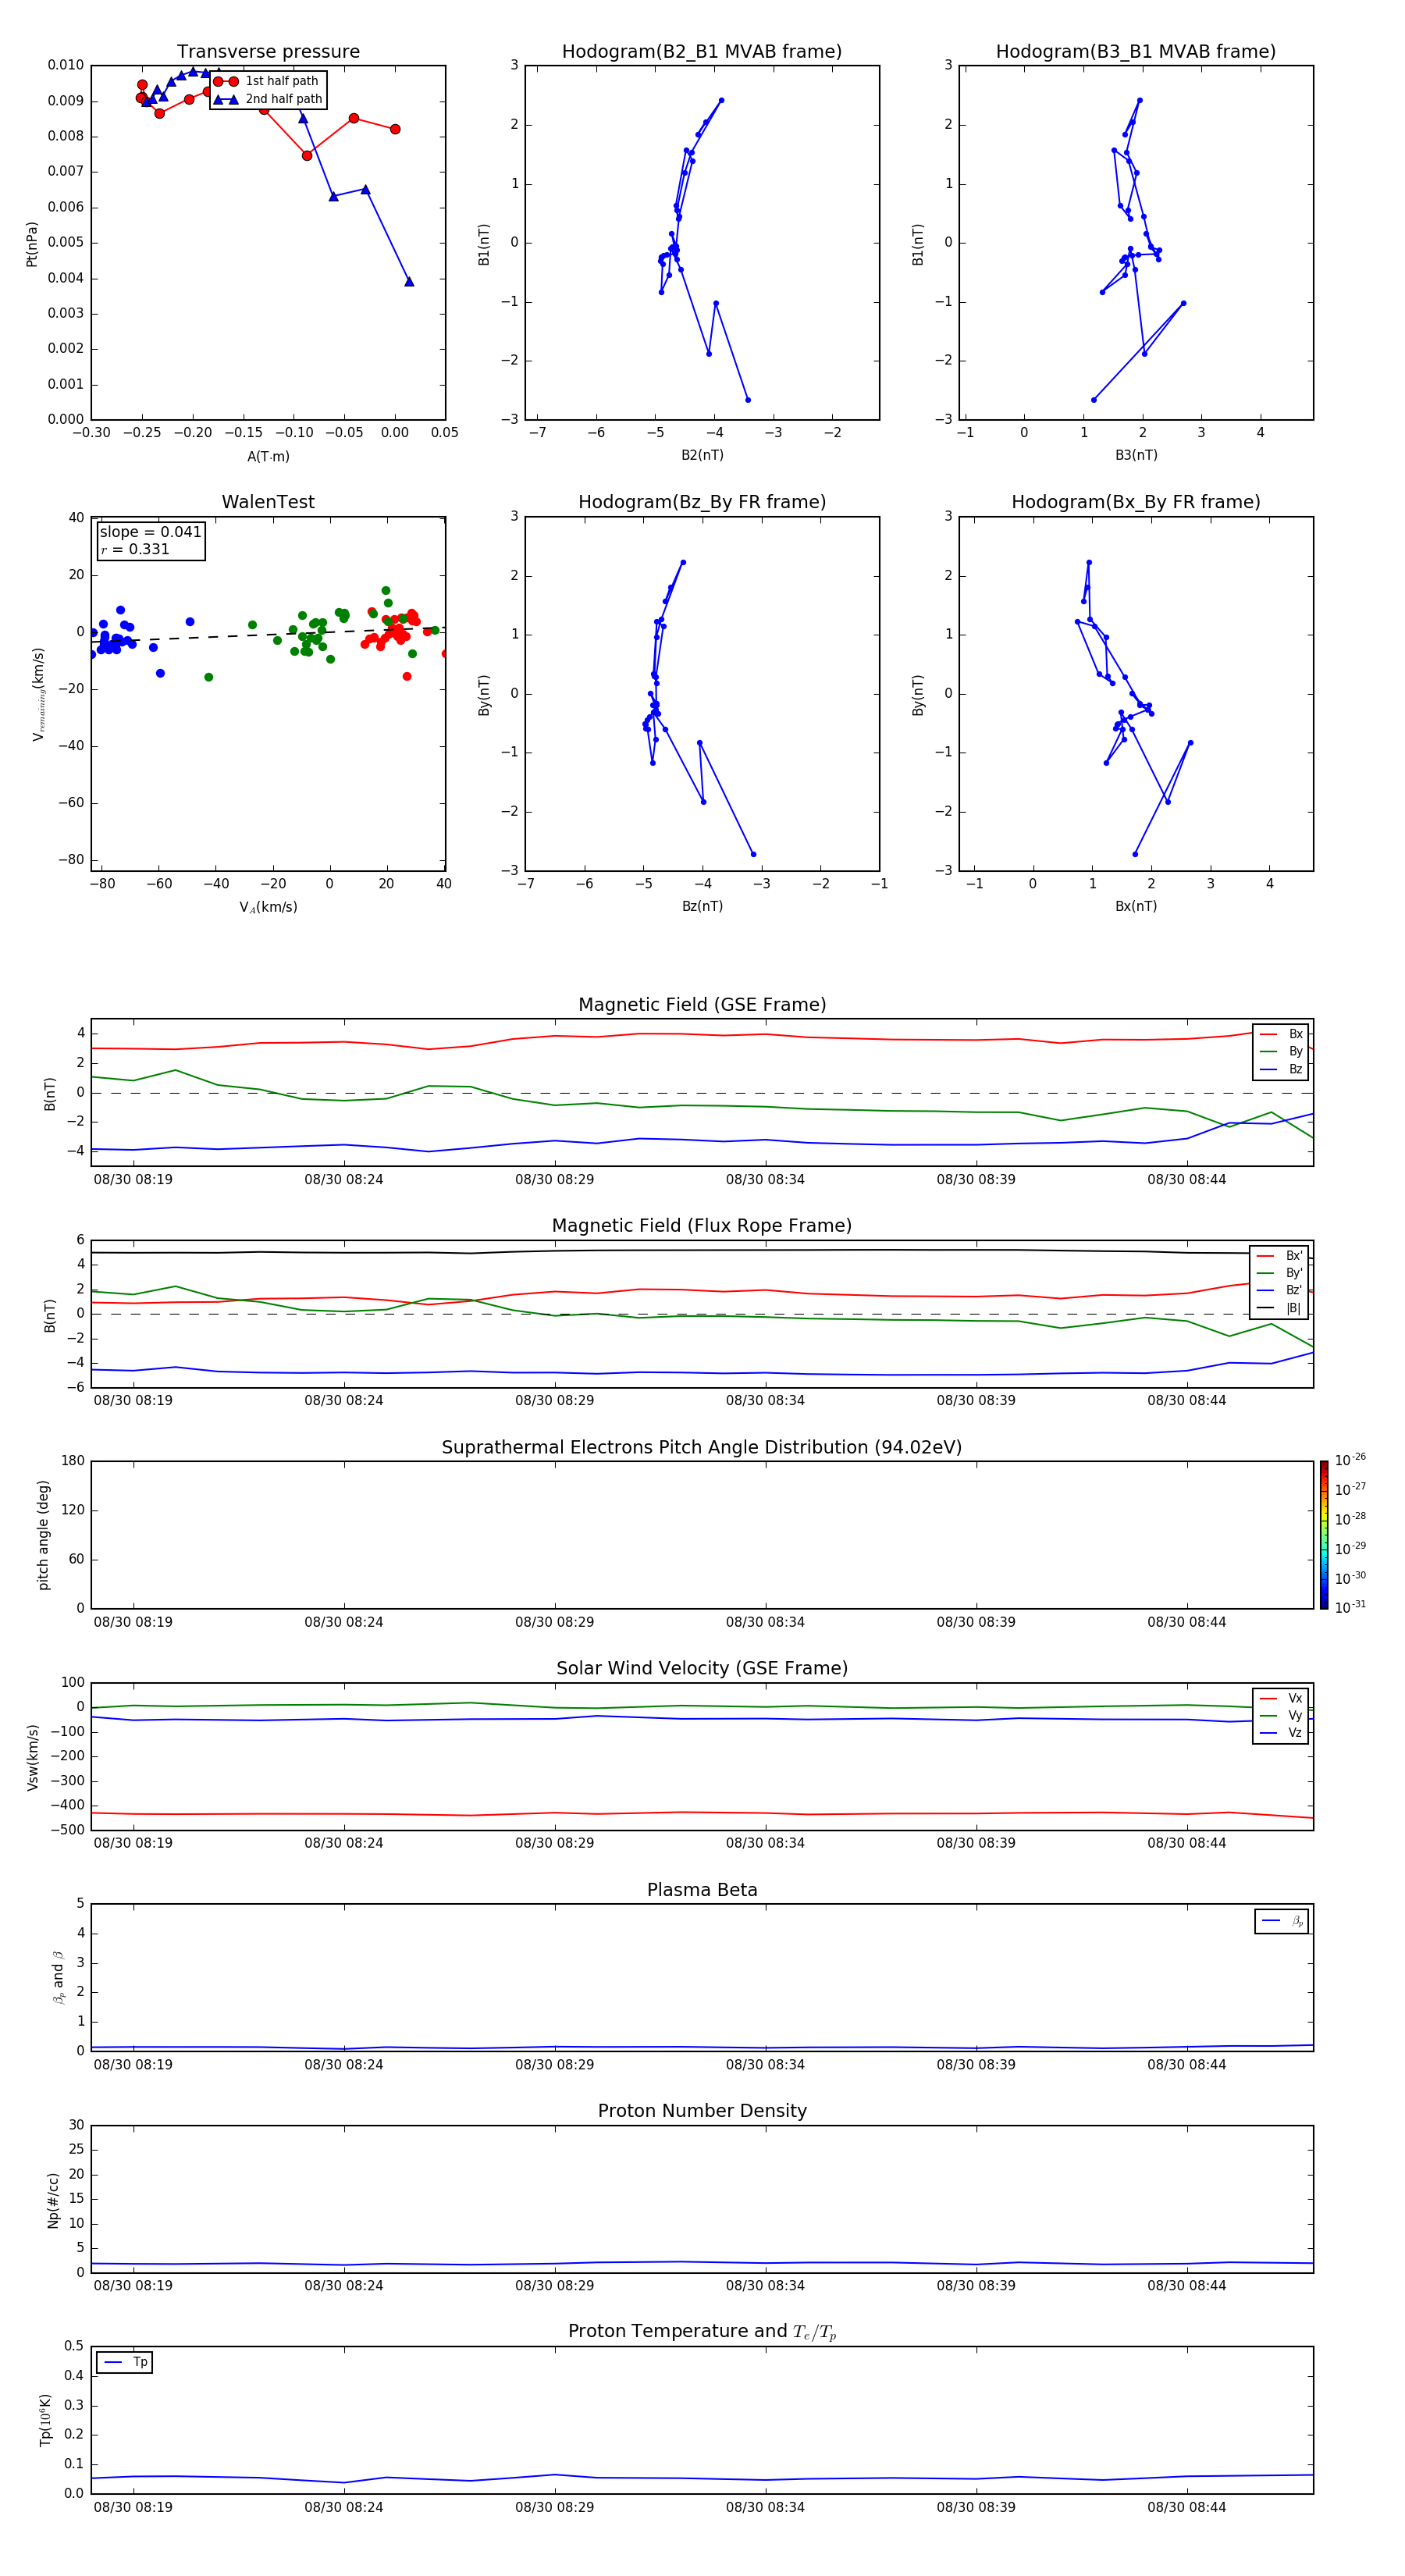The width and height of the screenshot is (1405, 2576).
Task: Click the Suprathermal Electrons Pitch Angle Distribution title
Action: pyautogui.click(x=702, y=1447)
